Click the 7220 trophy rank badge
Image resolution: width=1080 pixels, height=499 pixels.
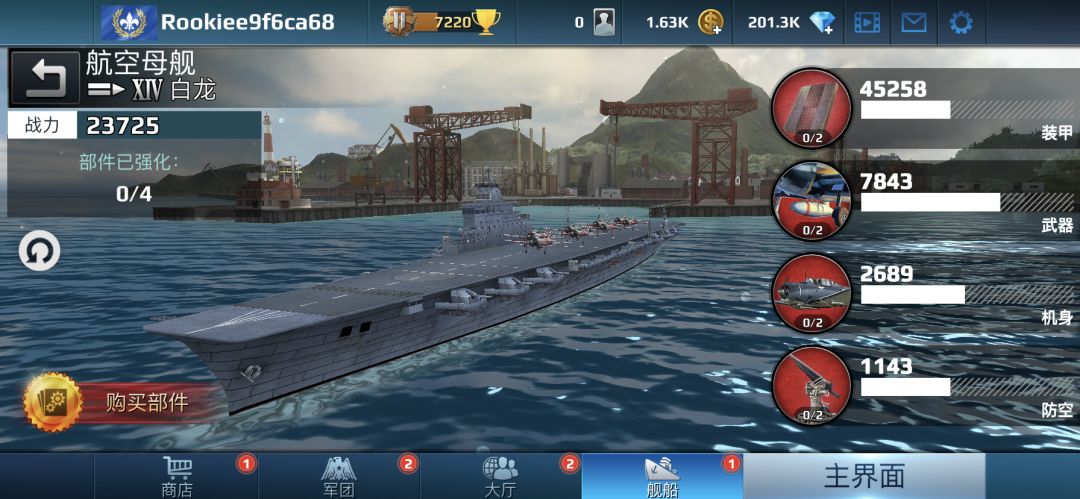click(441, 22)
